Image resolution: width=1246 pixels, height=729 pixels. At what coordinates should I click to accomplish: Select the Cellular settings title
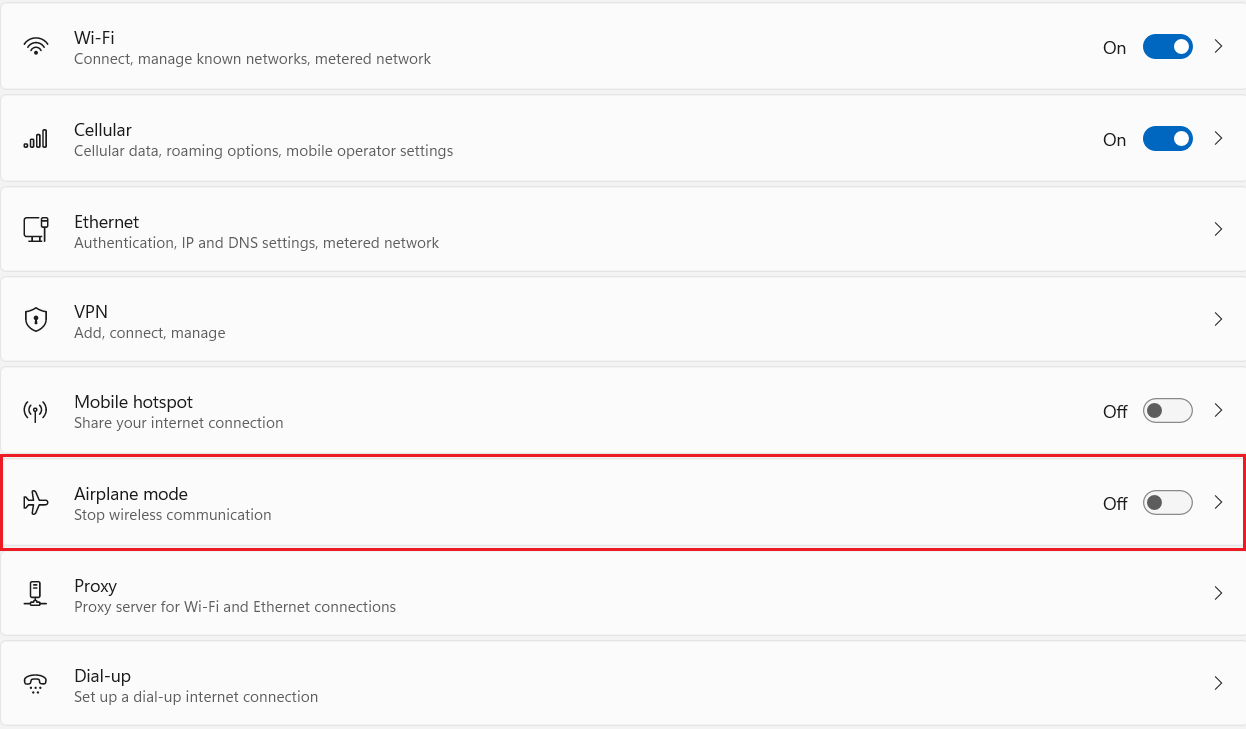[x=103, y=130]
